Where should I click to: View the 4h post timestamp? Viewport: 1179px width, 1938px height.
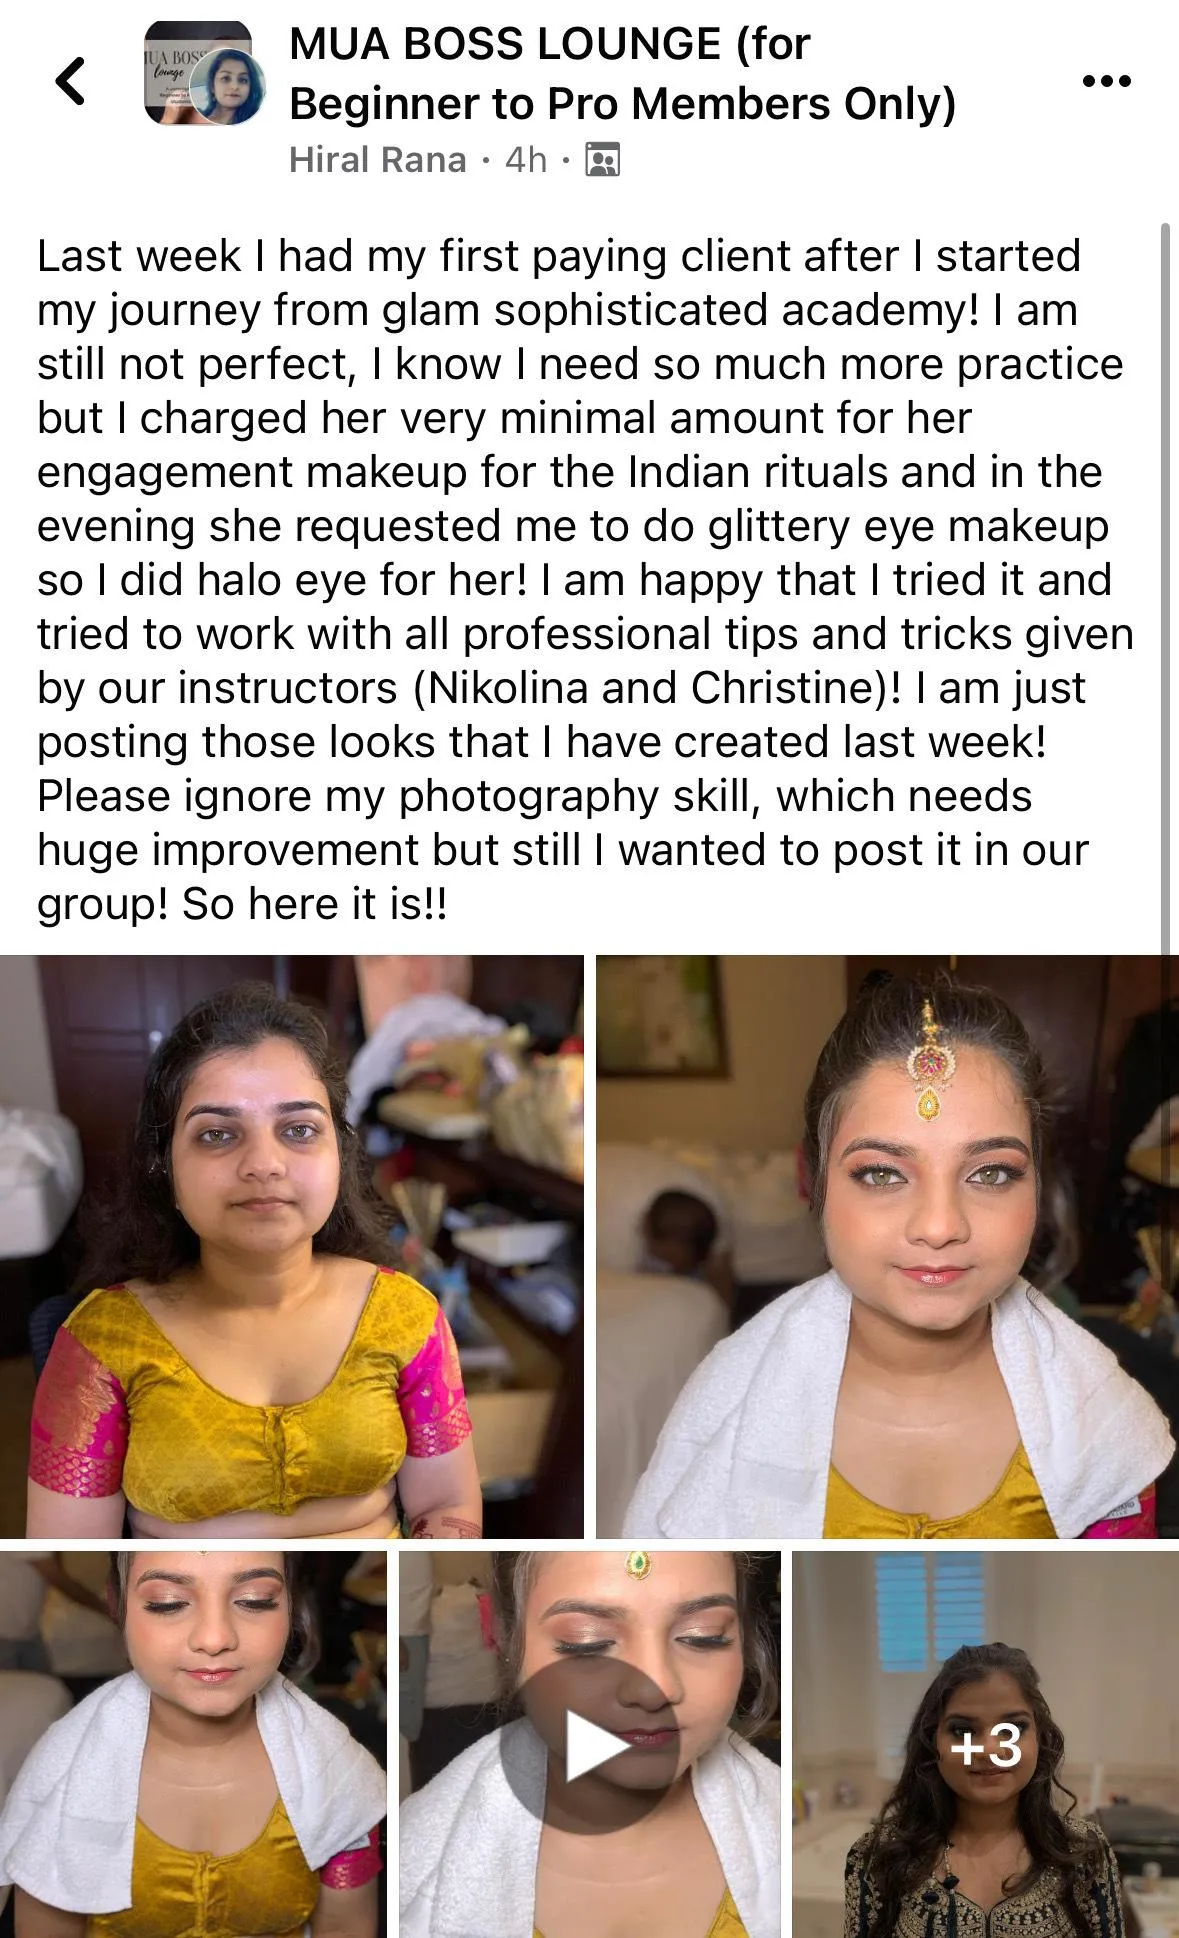(526, 160)
